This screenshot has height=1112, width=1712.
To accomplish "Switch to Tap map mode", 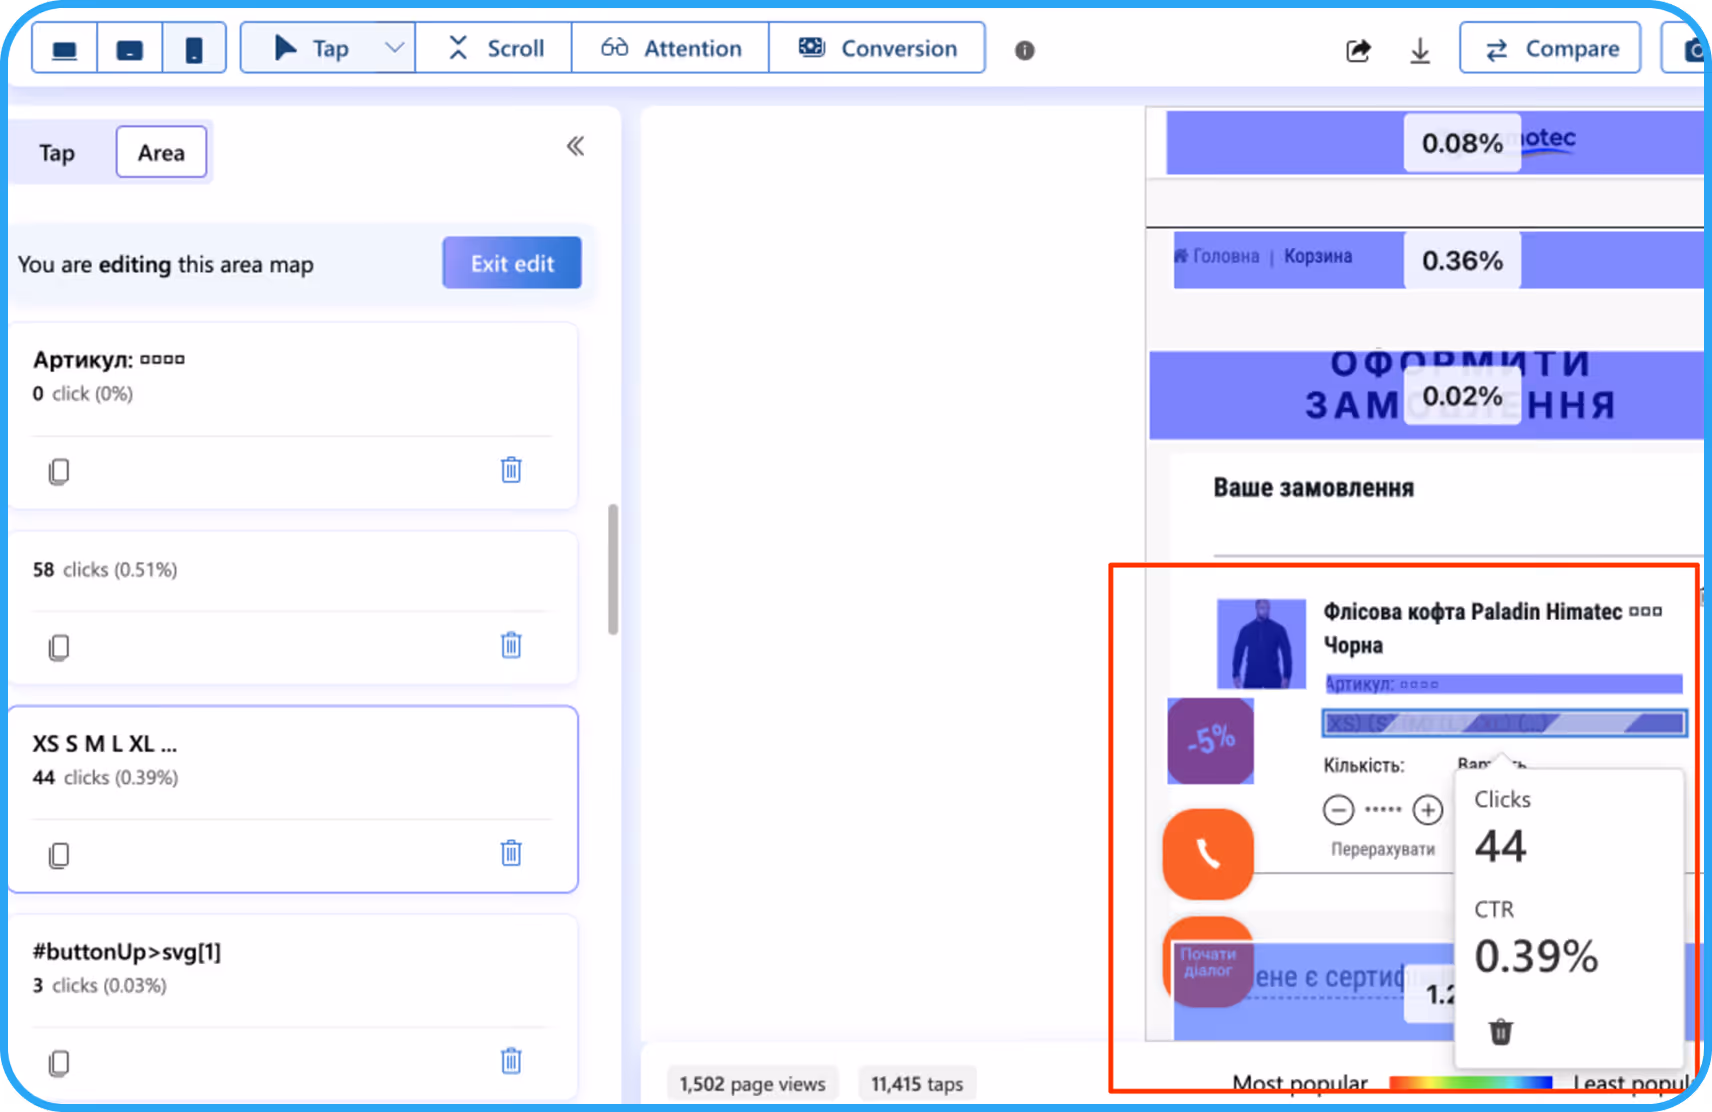I will [x=57, y=153].
